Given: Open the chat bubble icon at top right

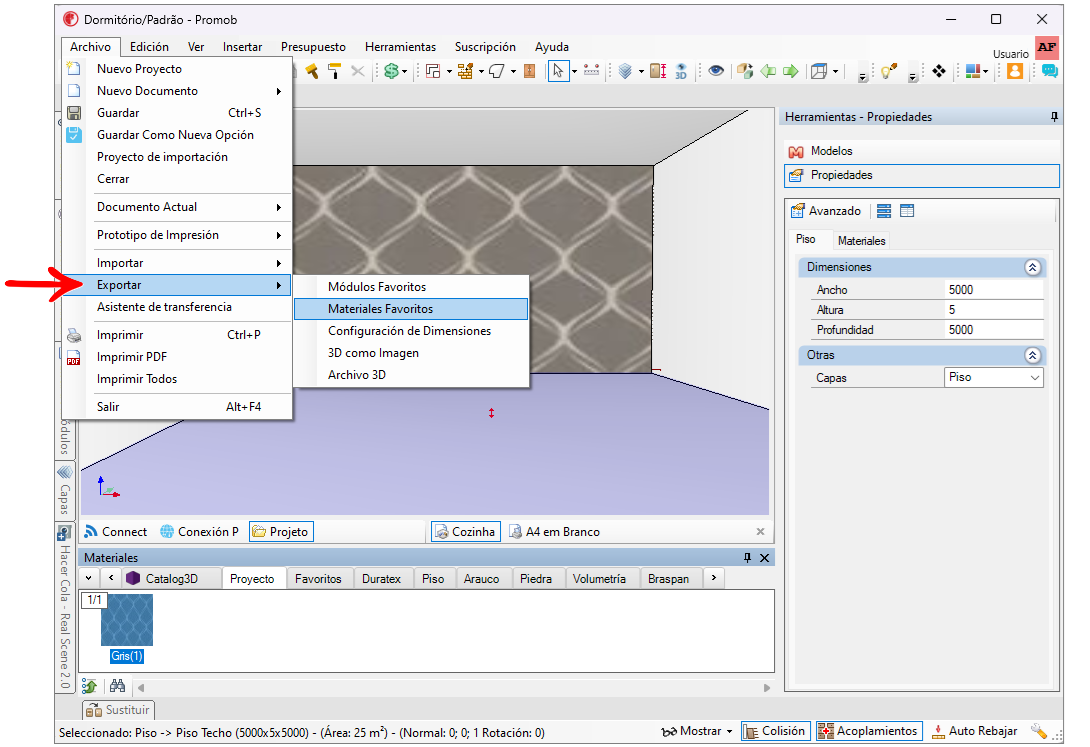Looking at the screenshot, I should (1049, 71).
